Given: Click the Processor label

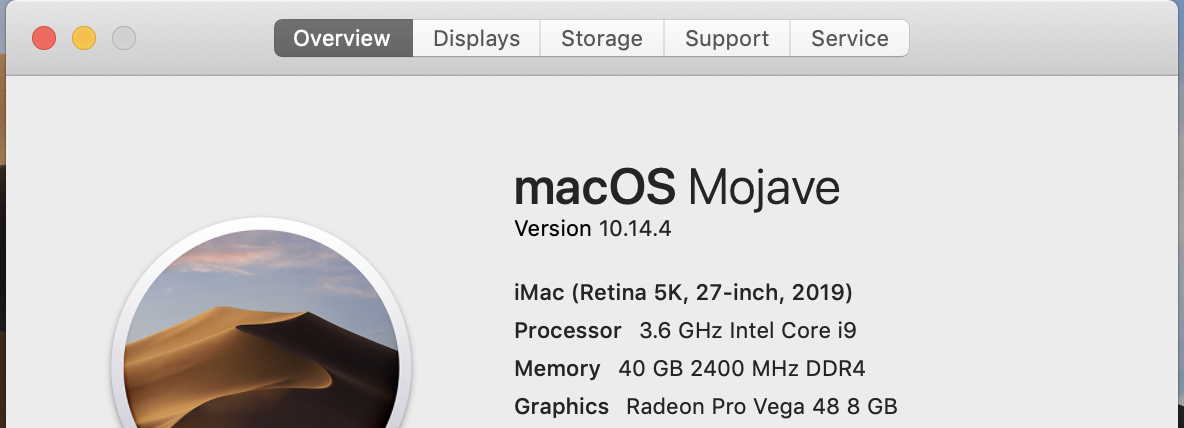Looking at the screenshot, I should click(x=567, y=330).
